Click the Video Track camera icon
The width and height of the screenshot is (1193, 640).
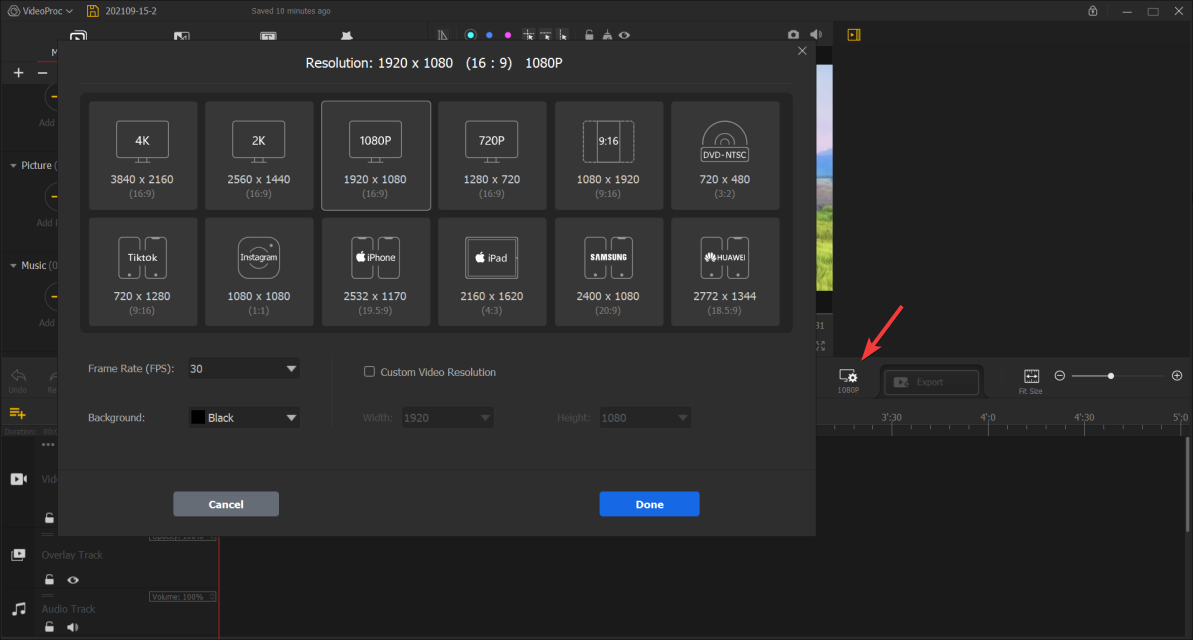(x=18, y=479)
